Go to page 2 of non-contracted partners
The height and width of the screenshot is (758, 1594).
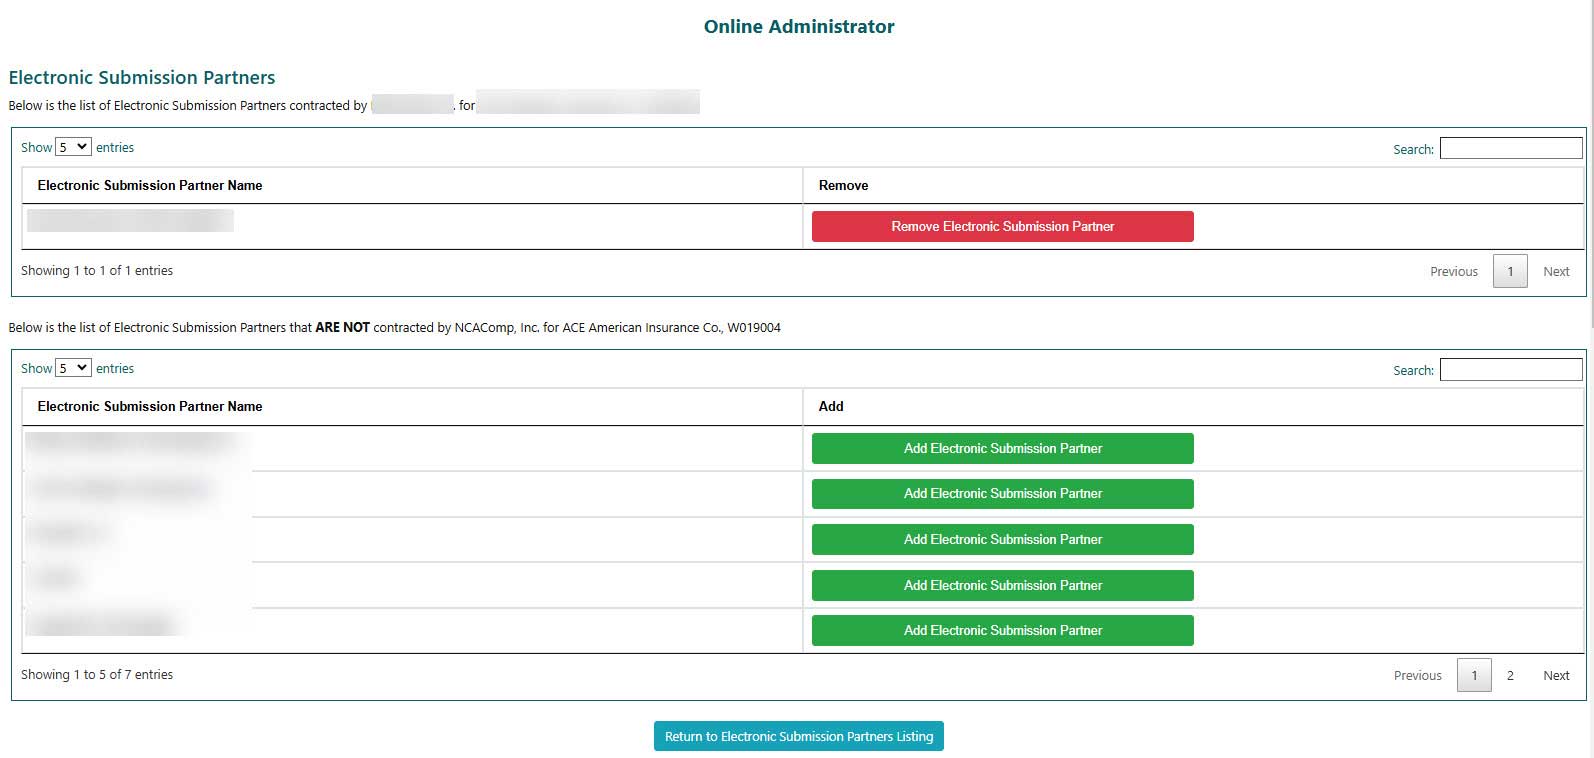pos(1510,675)
